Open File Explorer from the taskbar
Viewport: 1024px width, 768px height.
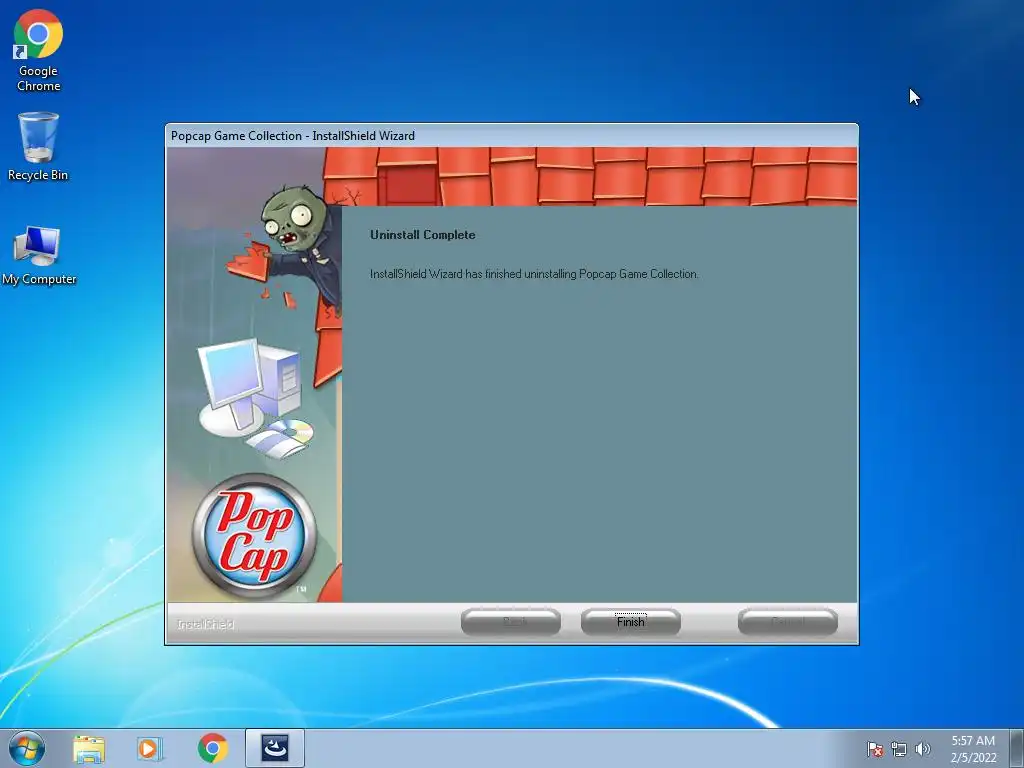point(89,748)
